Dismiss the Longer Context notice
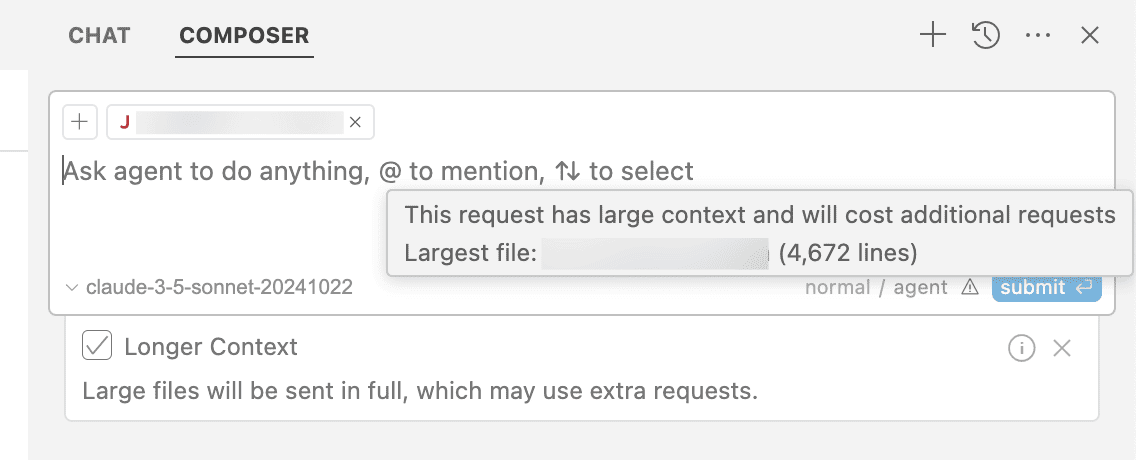This screenshot has width=1136, height=460. (x=1061, y=348)
